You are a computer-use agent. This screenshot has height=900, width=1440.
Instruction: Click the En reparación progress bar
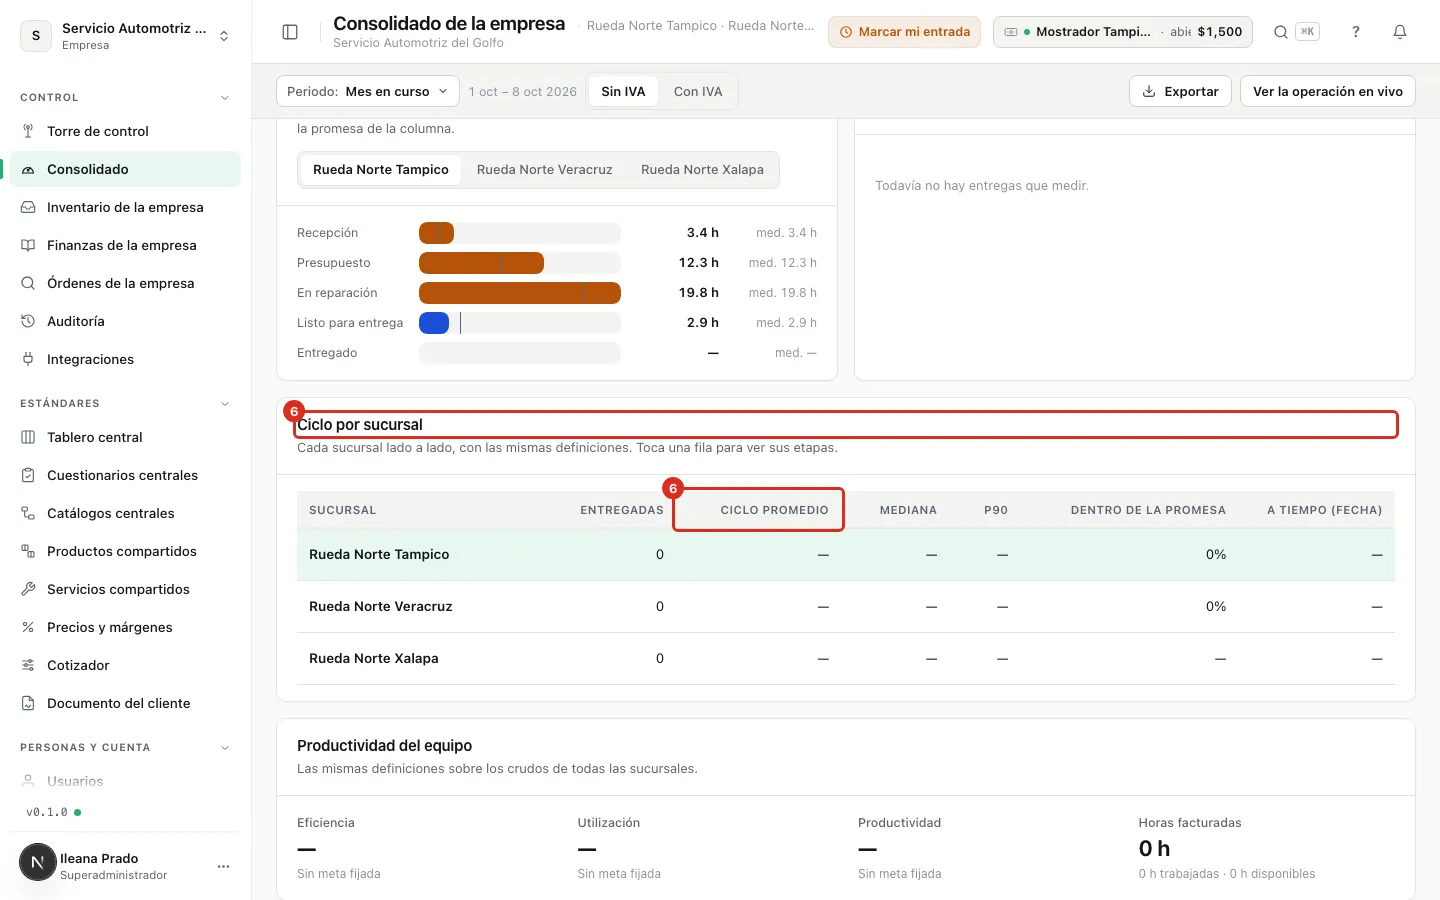click(520, 293)
